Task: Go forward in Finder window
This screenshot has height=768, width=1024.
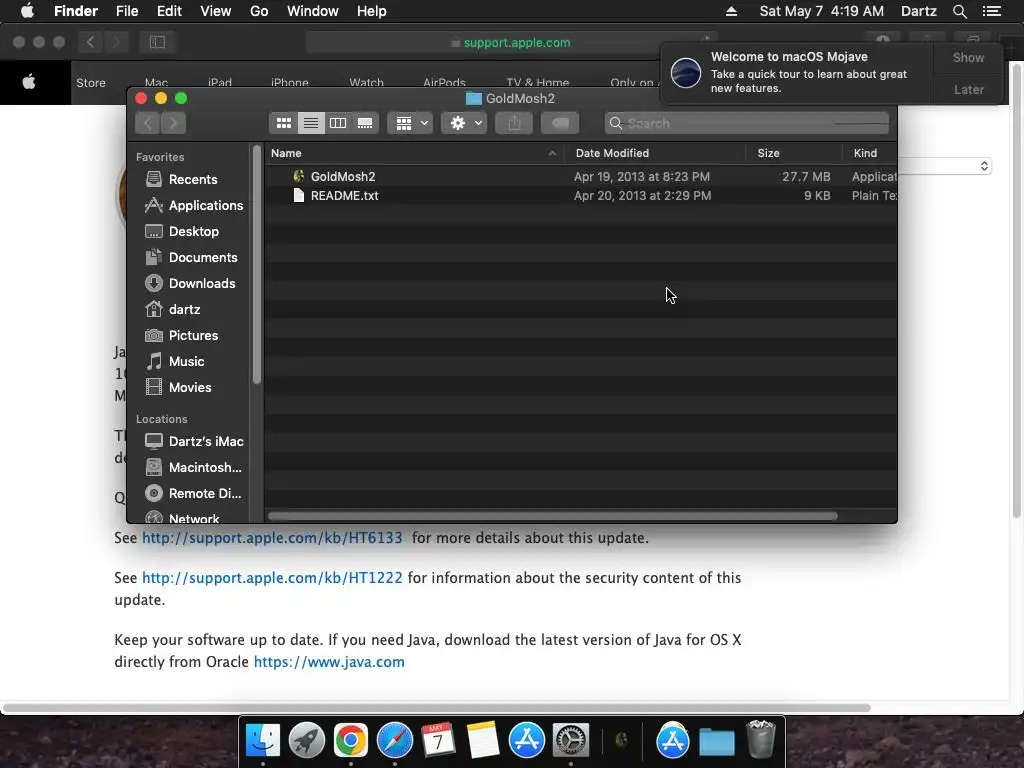Action: (174, 123)
